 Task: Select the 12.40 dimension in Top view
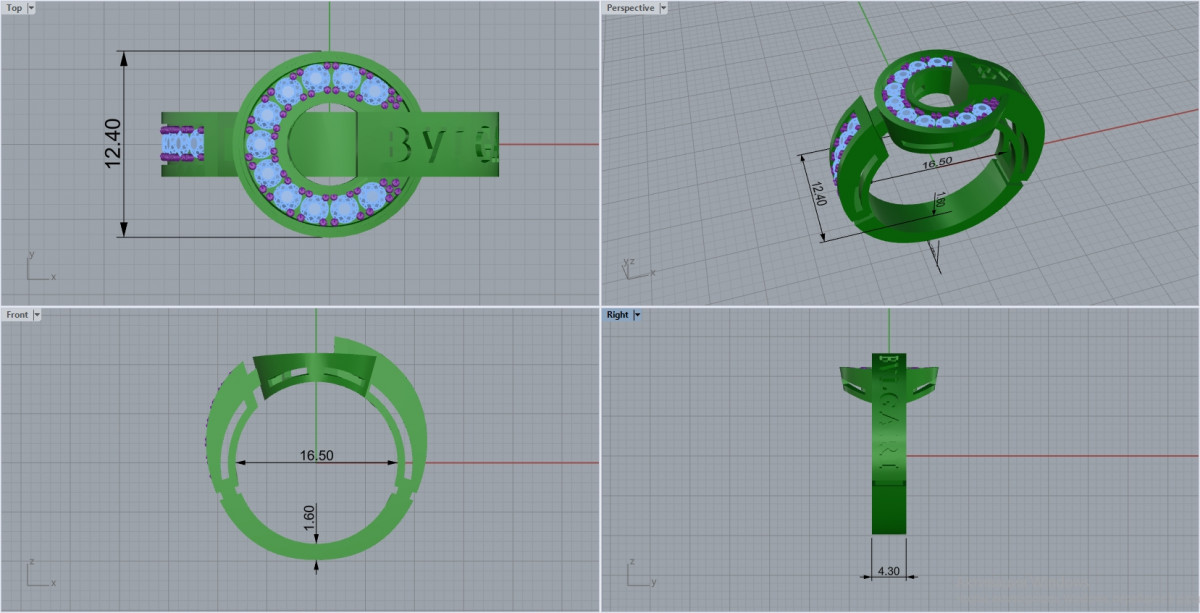point(112,143)
